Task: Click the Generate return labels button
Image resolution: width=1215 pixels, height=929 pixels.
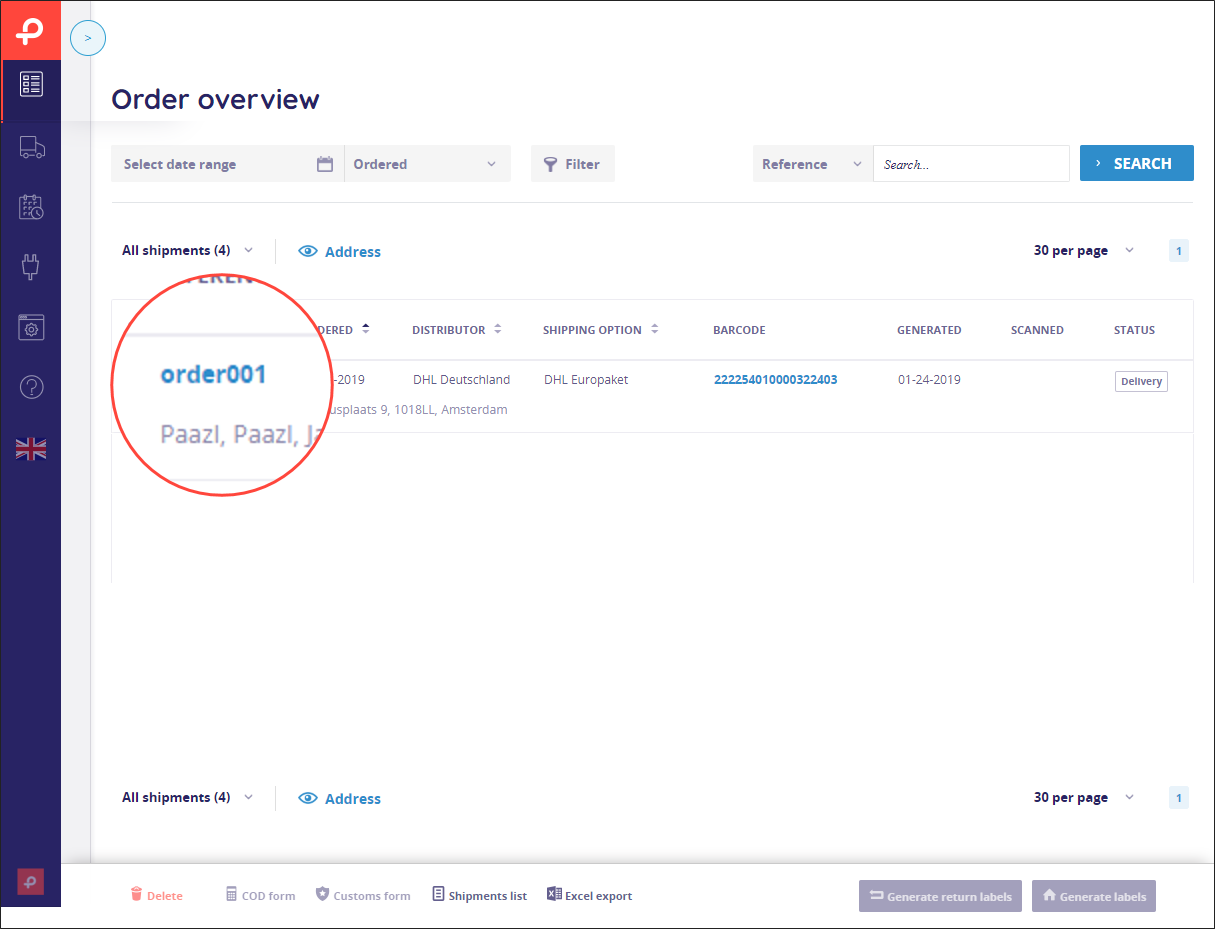Action: 941,896
